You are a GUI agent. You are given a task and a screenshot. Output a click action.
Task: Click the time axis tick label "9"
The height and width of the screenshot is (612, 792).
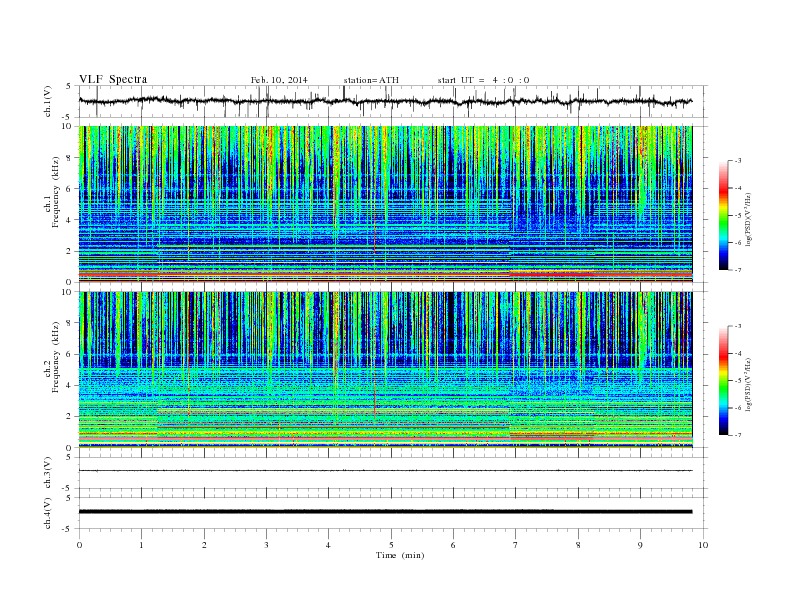(640, 545)
